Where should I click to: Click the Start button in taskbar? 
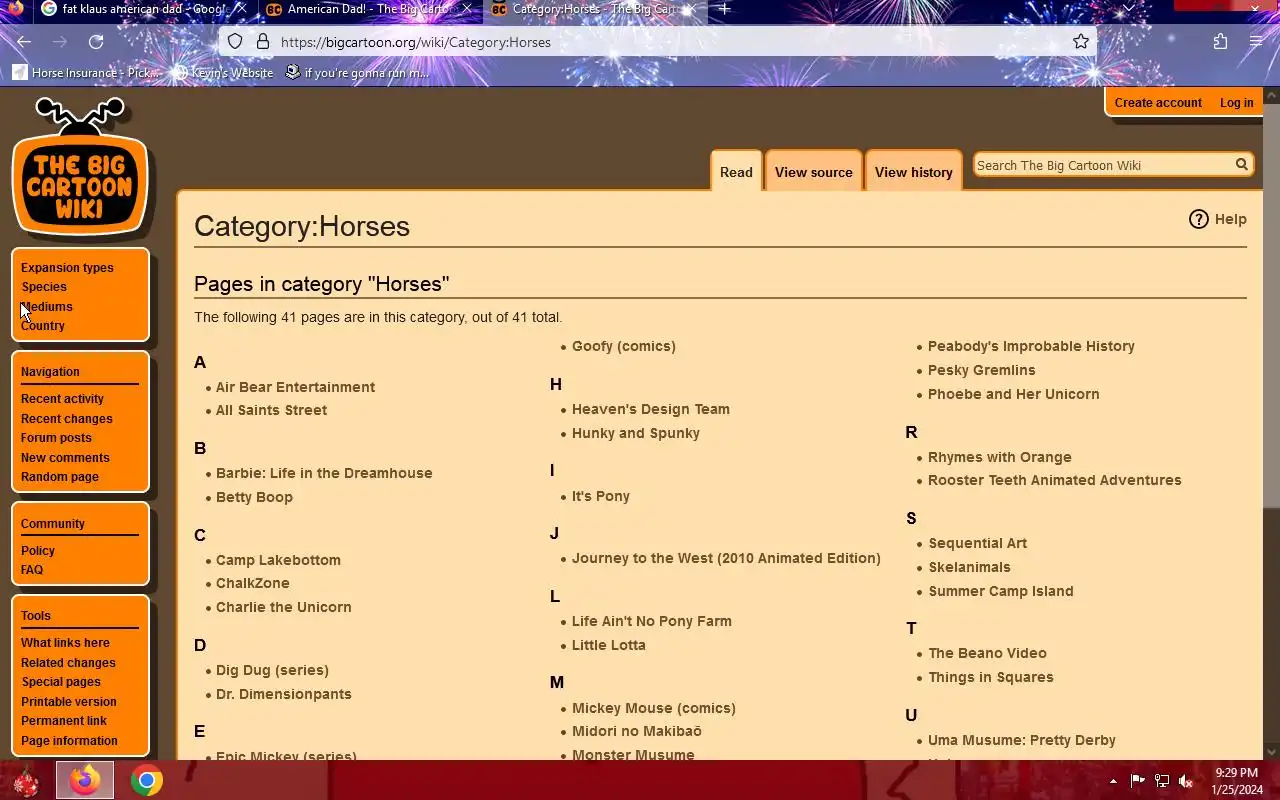coord(25,781)
